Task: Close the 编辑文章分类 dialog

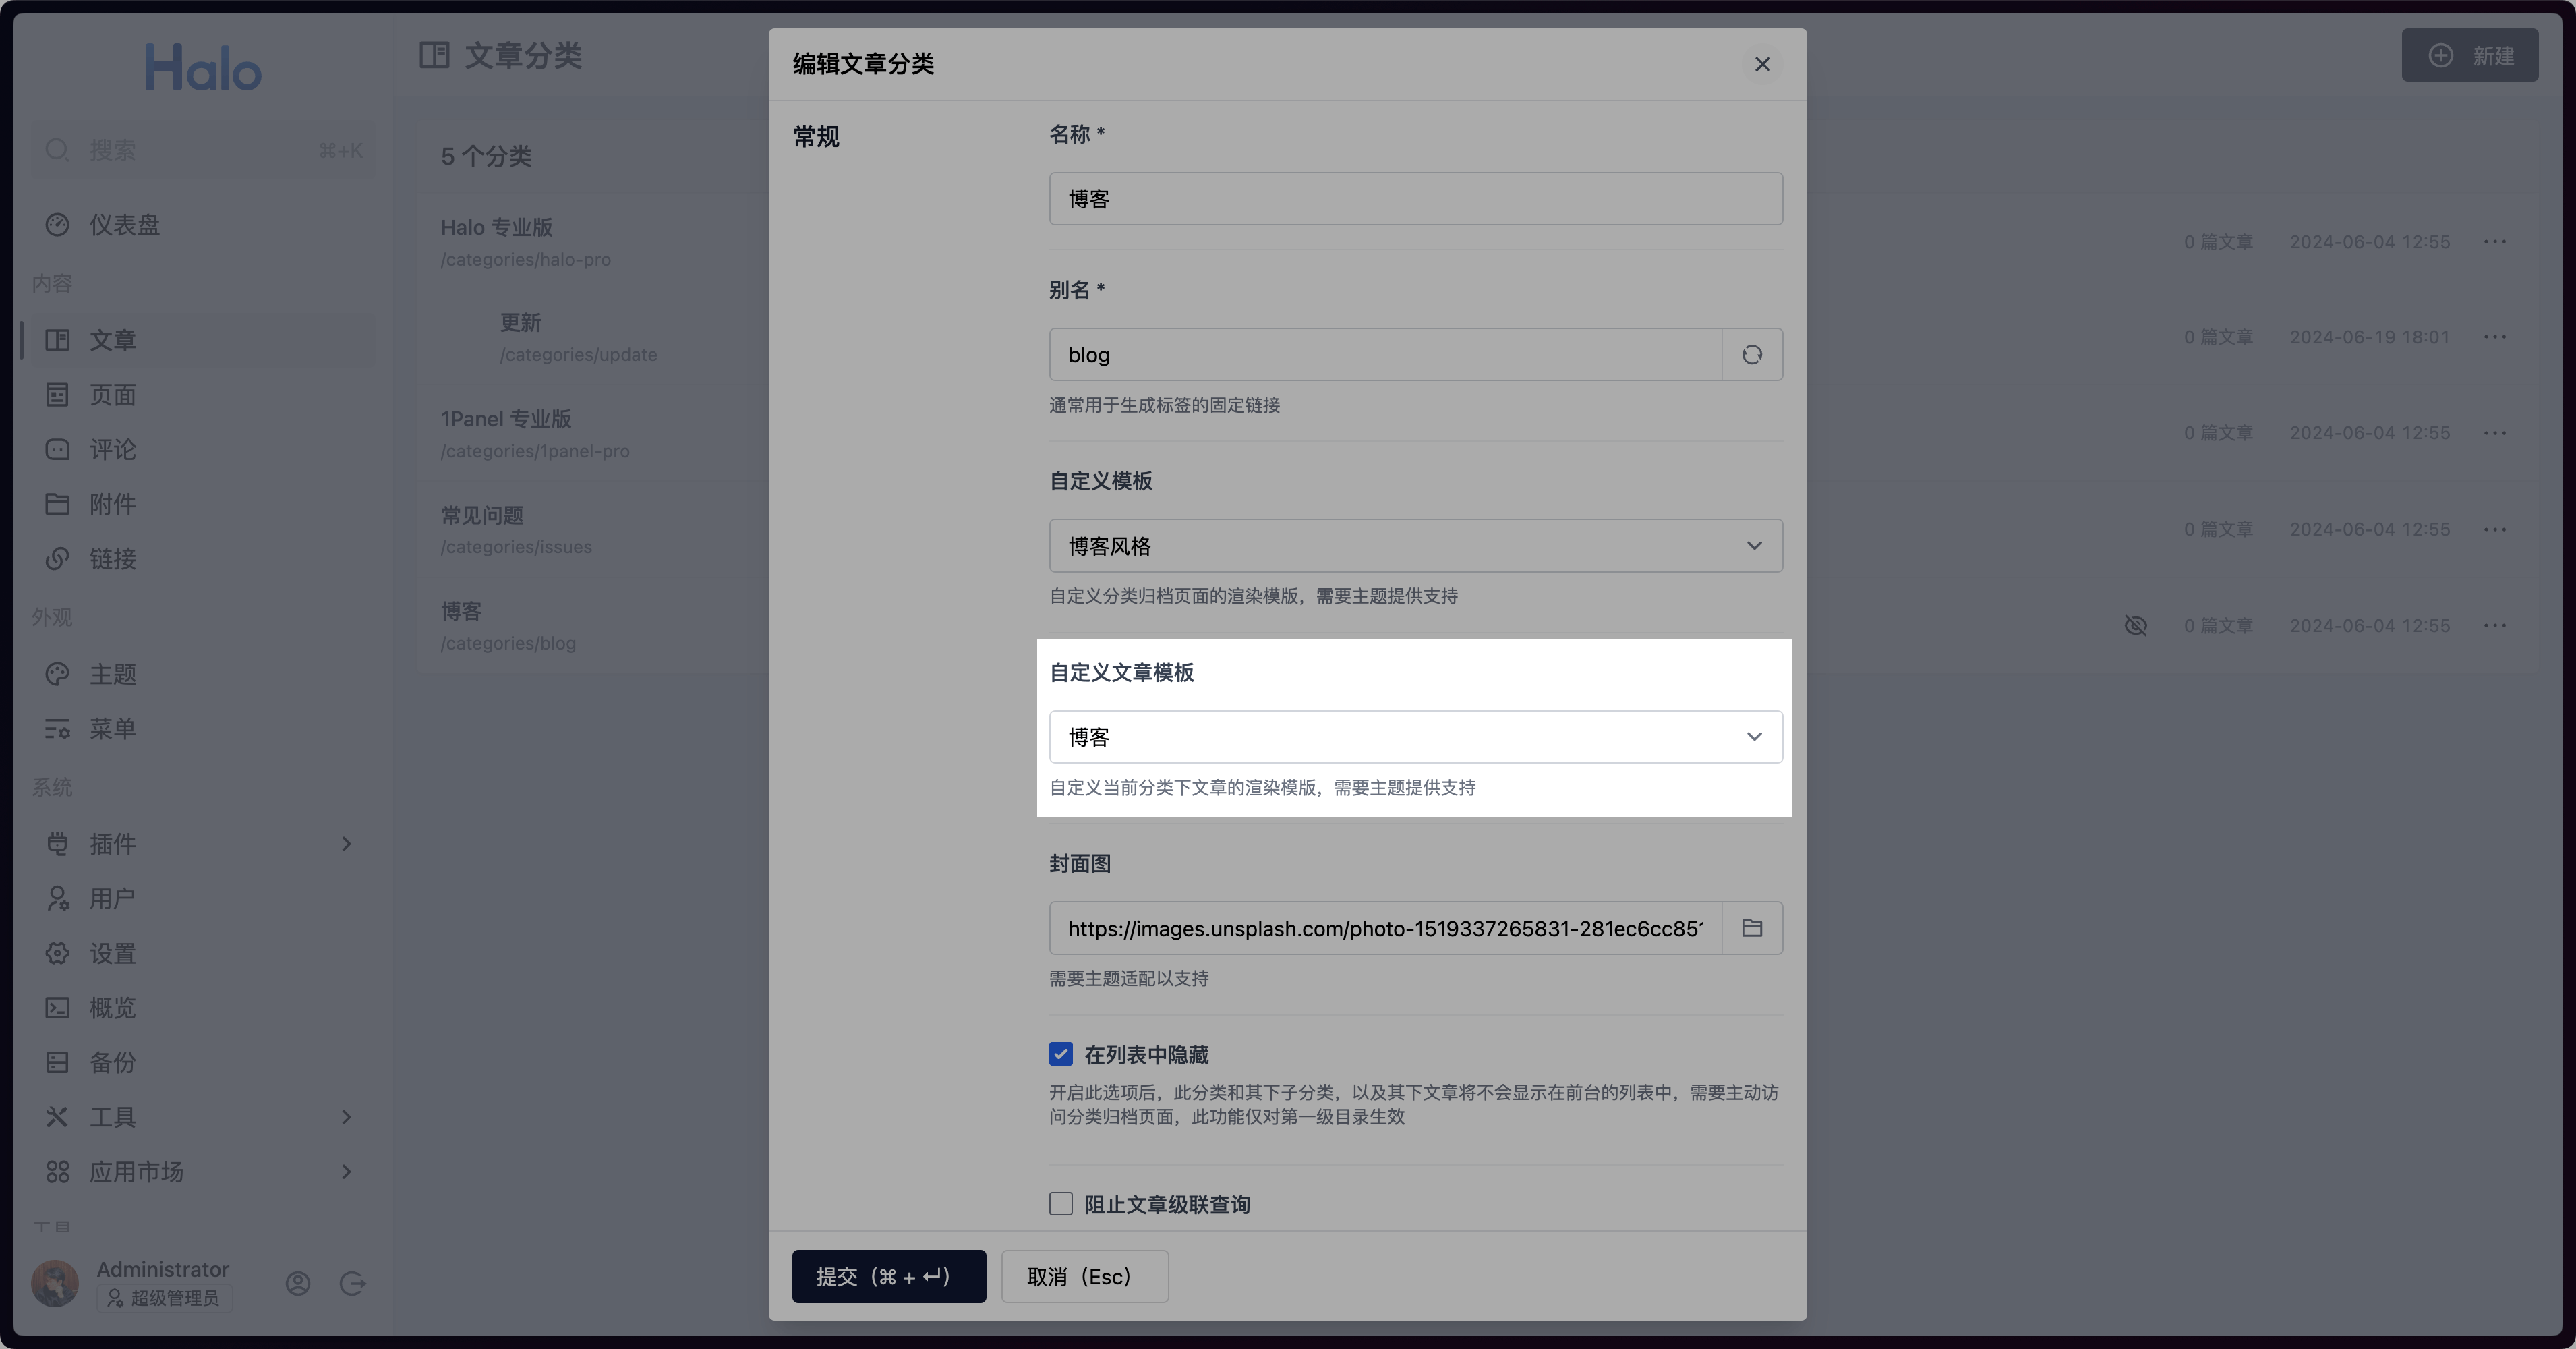Action: click(x=1762, y=64)
